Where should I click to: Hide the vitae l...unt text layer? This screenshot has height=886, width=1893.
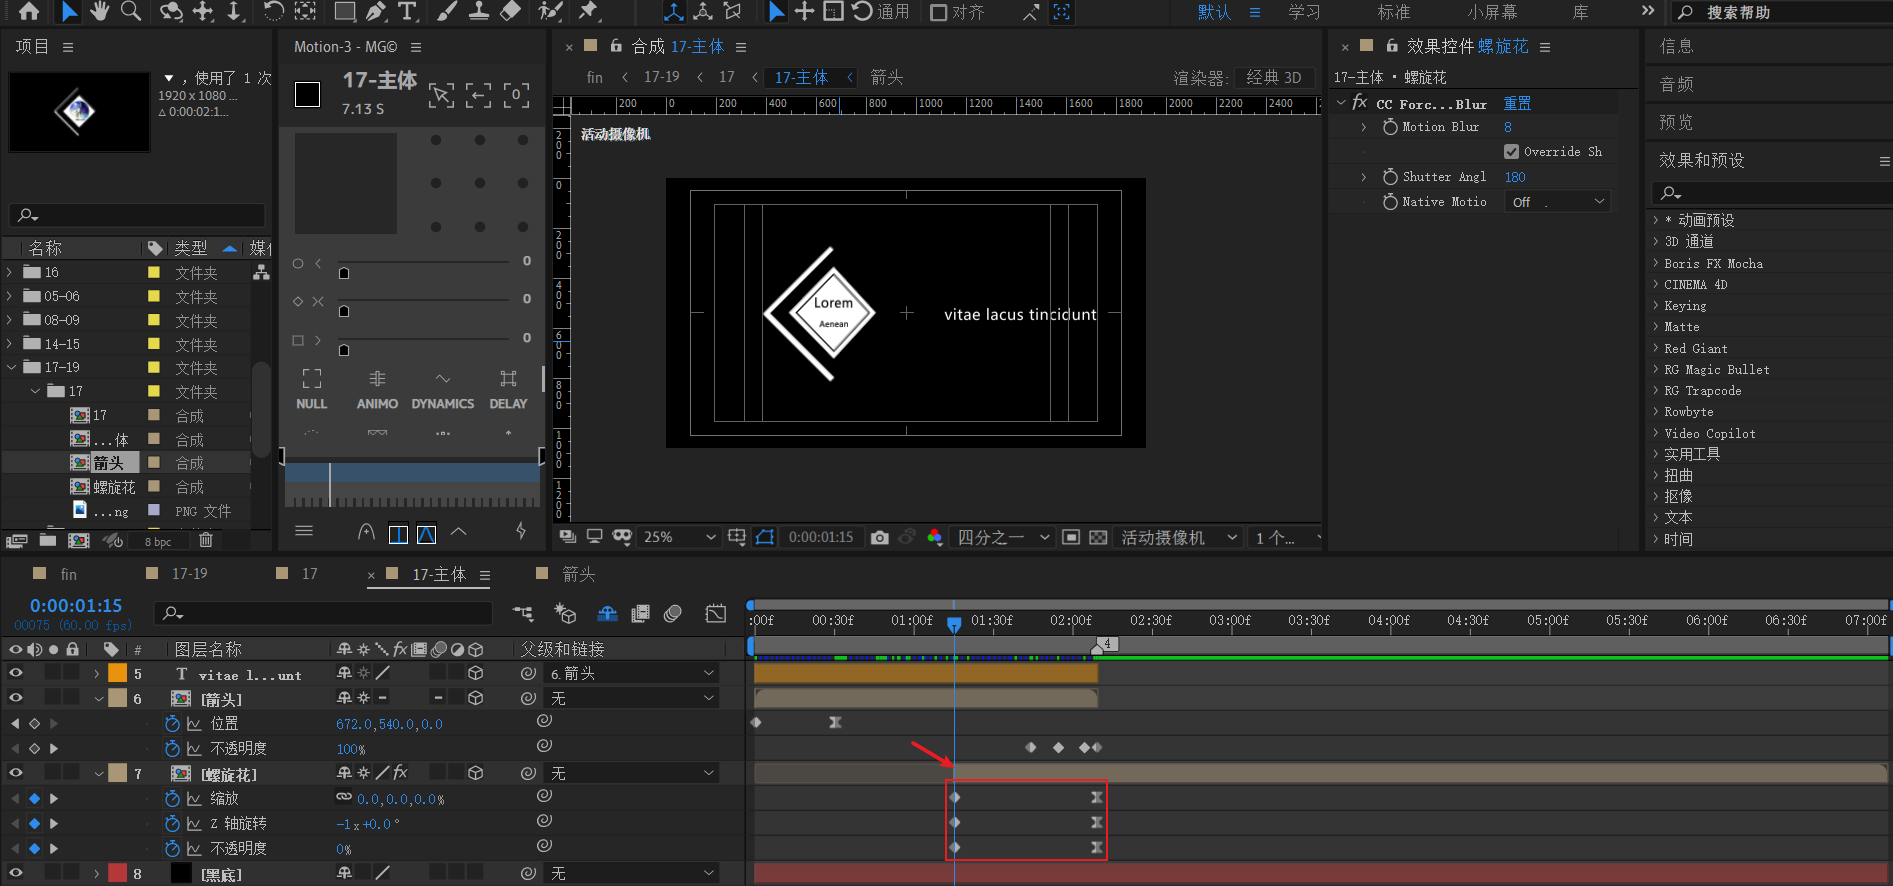[x=16, y=673]
